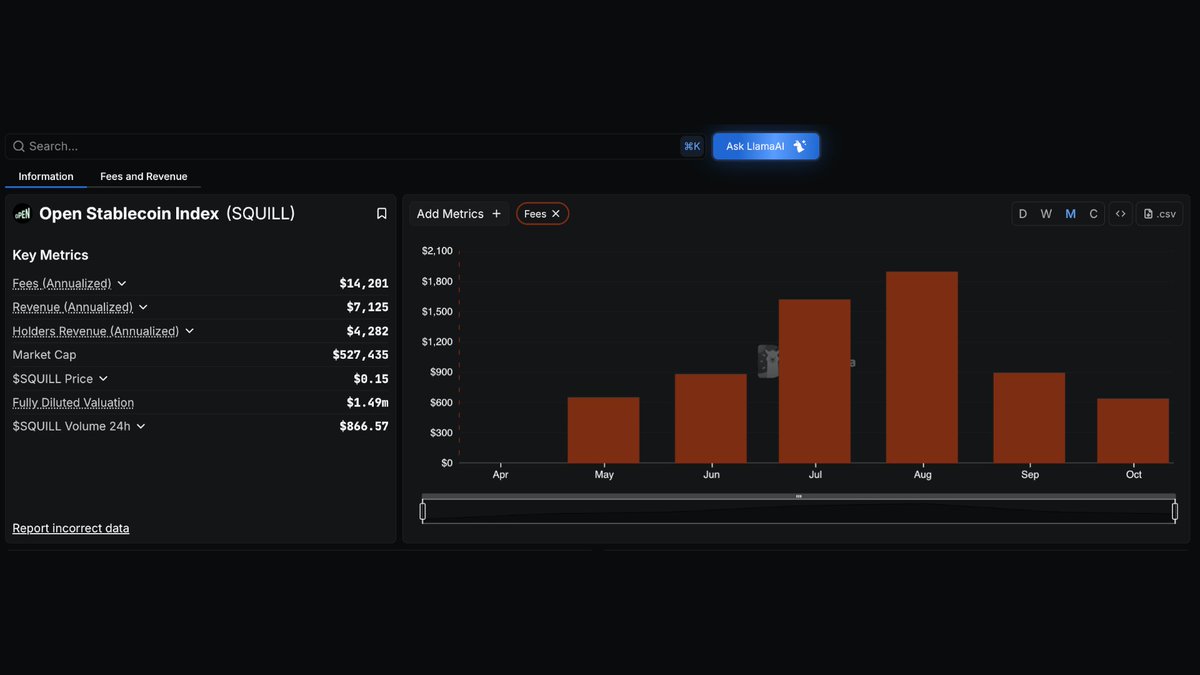Remove the Fees metric chip
The height and width of the screenshot is (675, 1200).
point(556,214)
